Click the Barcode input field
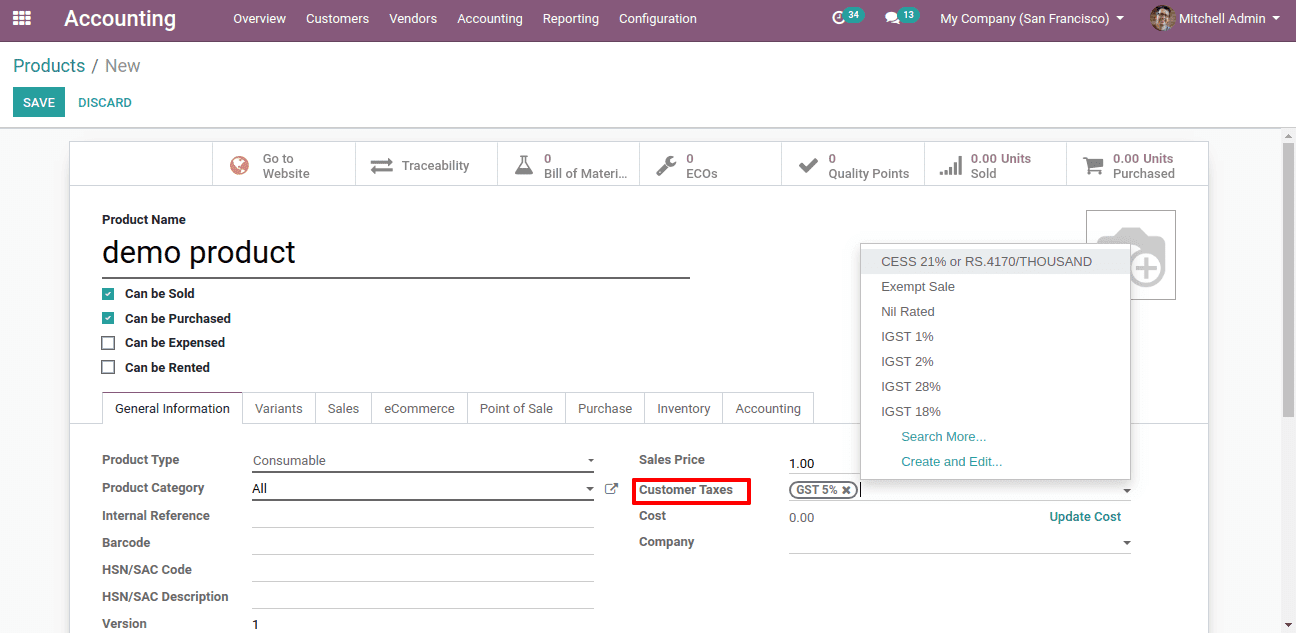The height and width of the screenshot is (633, 1296). pyautogui.click(x=423, y=543)
